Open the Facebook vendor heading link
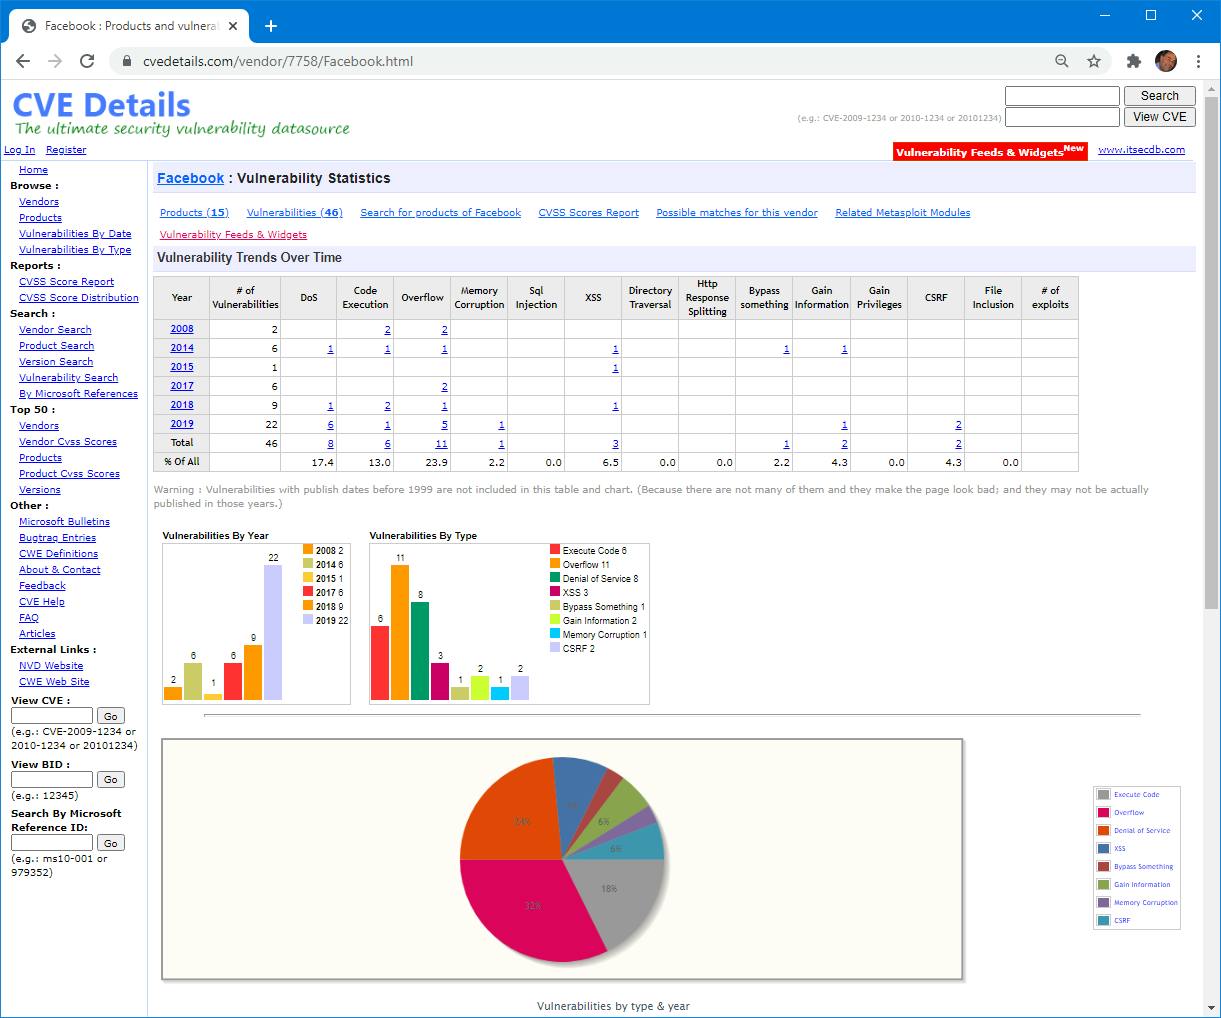 click(x=190, y=178)
